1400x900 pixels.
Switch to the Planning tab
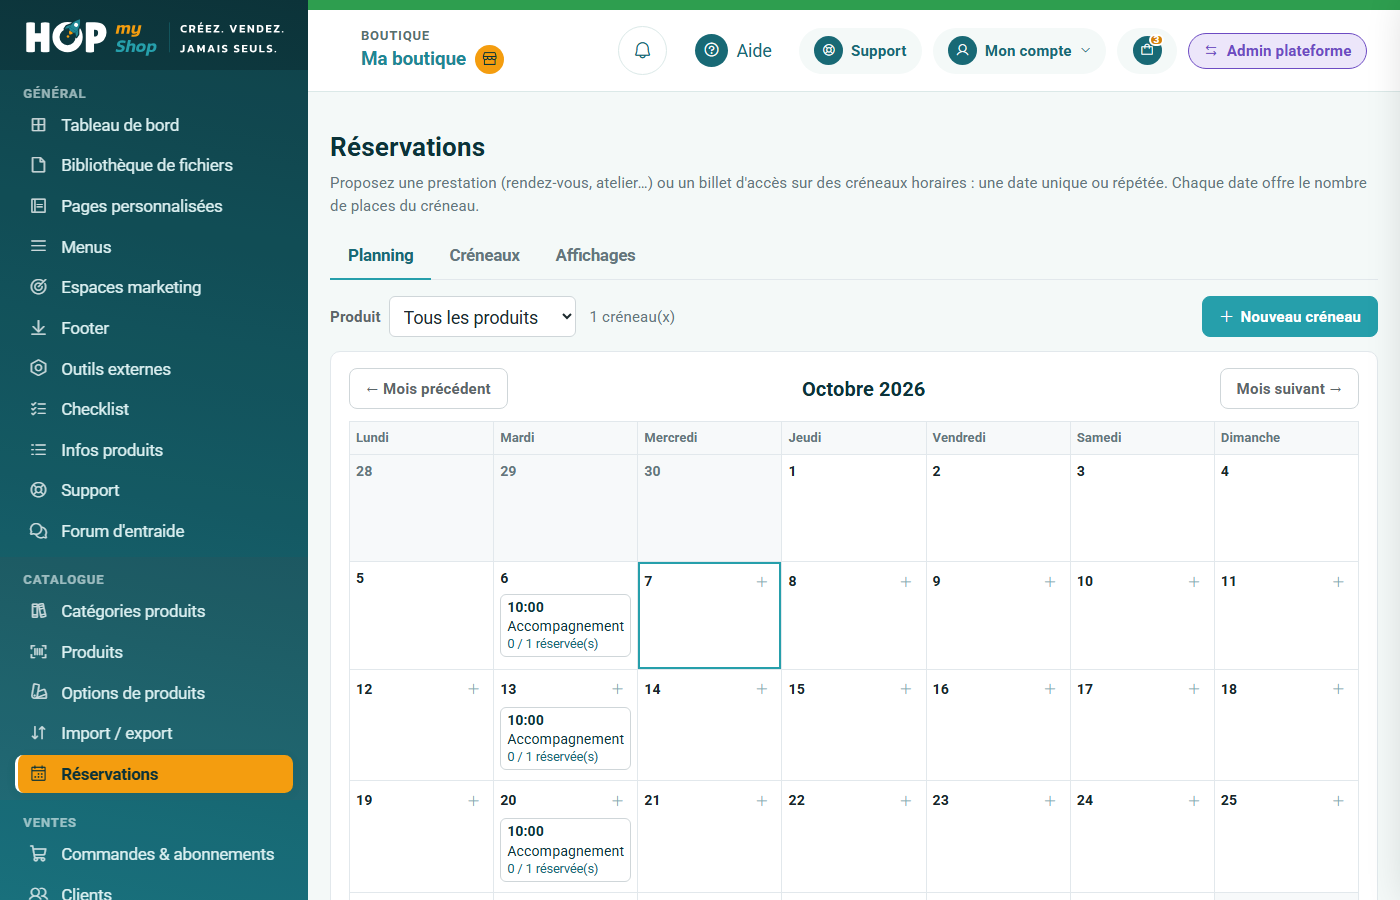(380, 256)
